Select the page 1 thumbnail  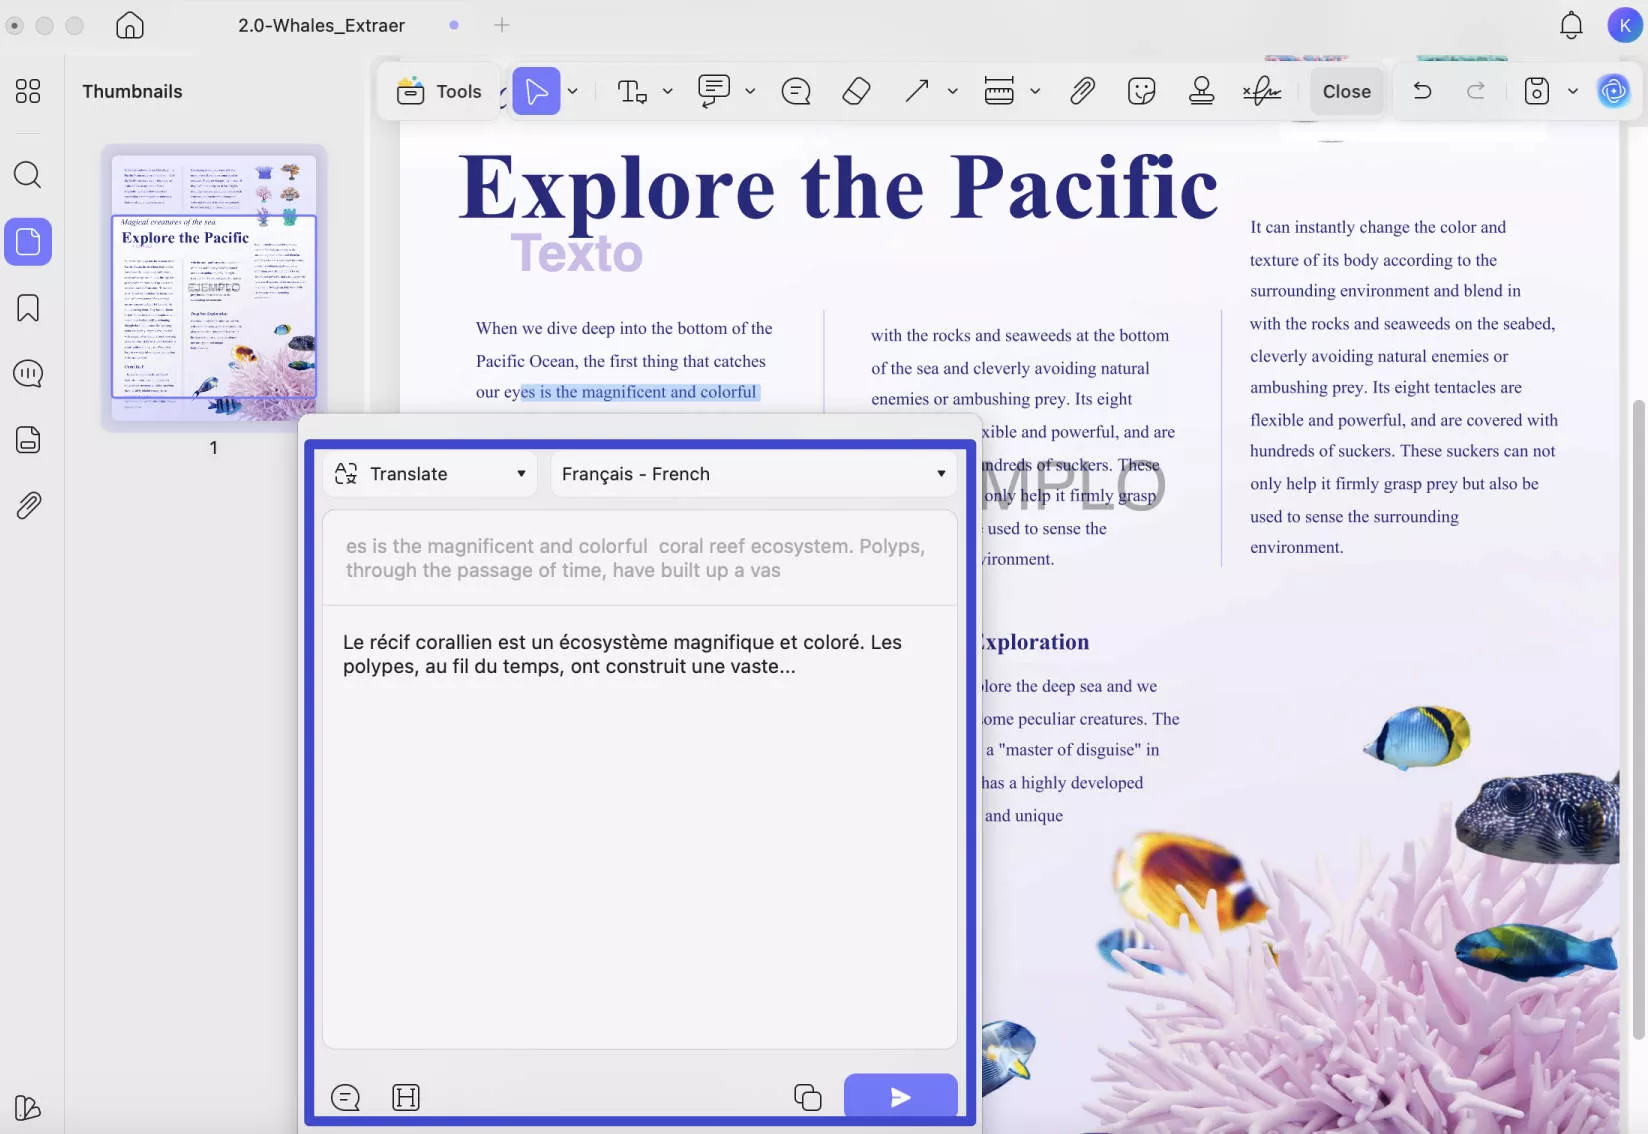pyautogui.click(x=213, y=287)
